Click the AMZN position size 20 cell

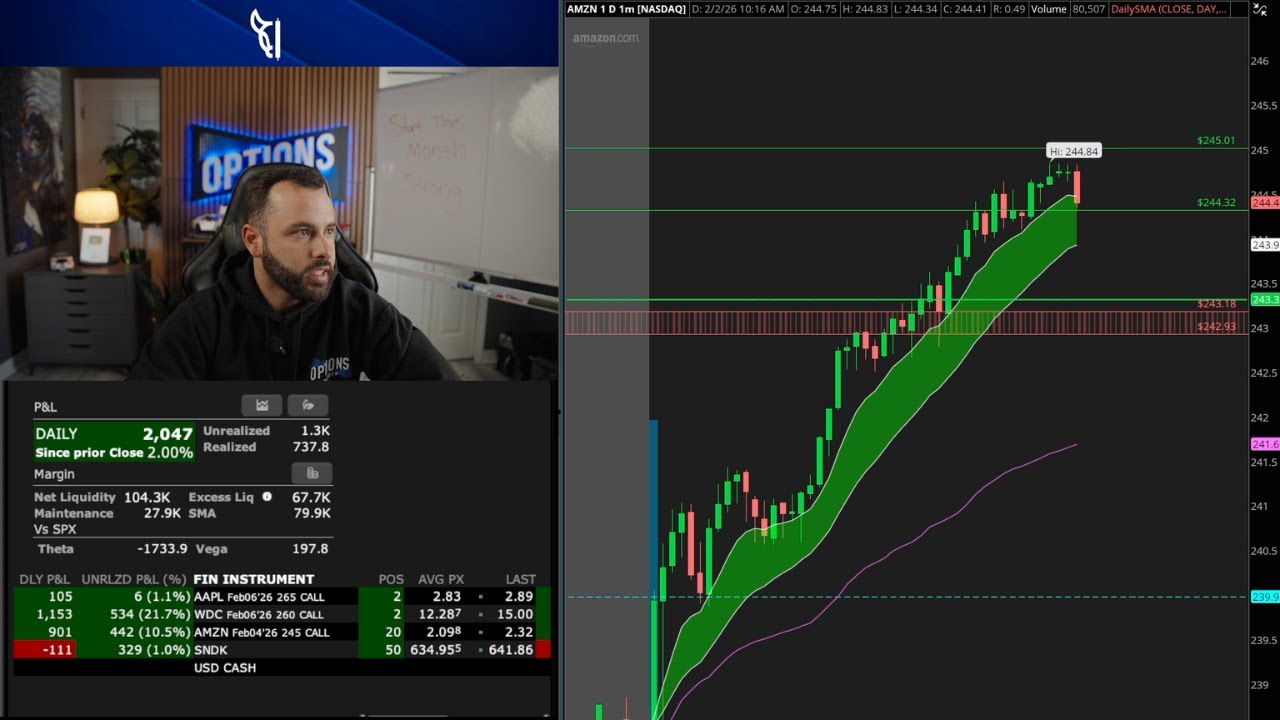[393, 632]
